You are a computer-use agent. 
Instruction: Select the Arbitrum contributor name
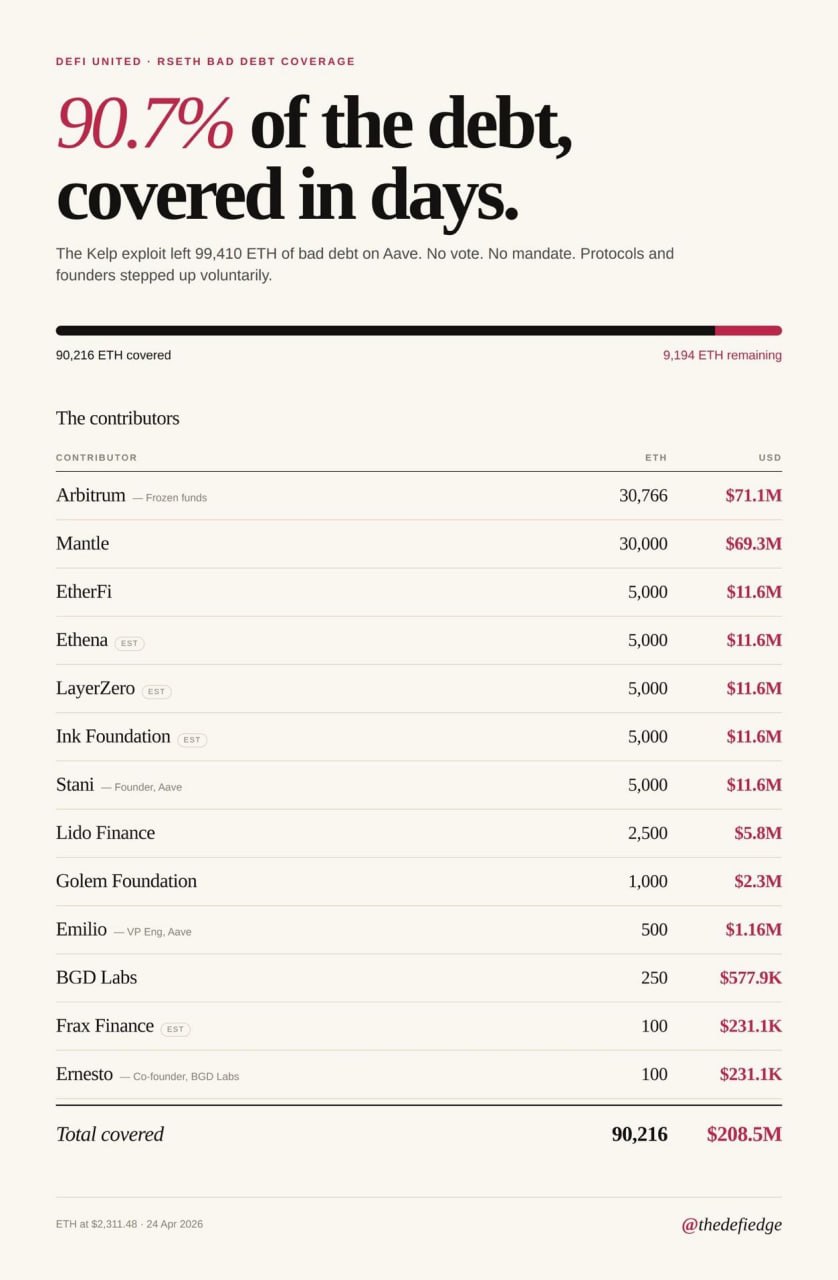pyautogui.click(x=91, y=495)
